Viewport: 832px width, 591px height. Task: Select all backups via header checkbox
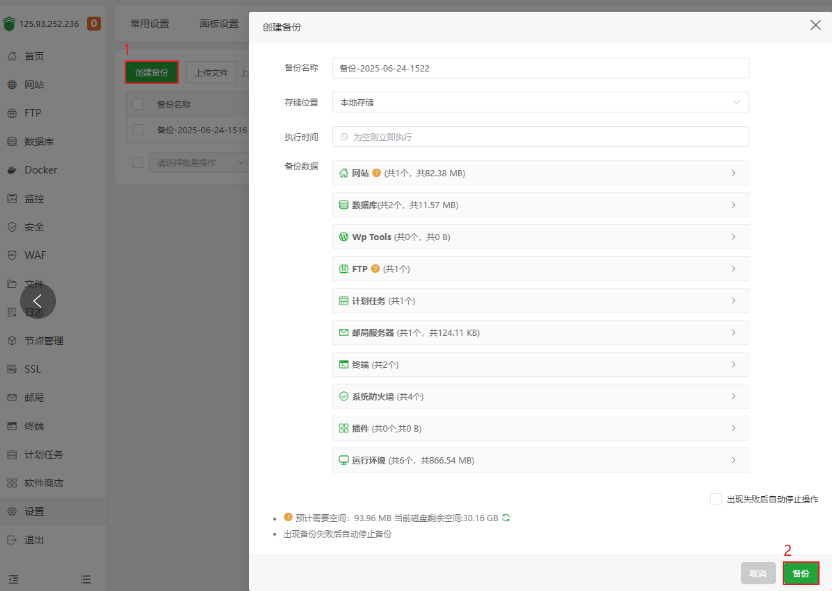click(x=138, y=104)
